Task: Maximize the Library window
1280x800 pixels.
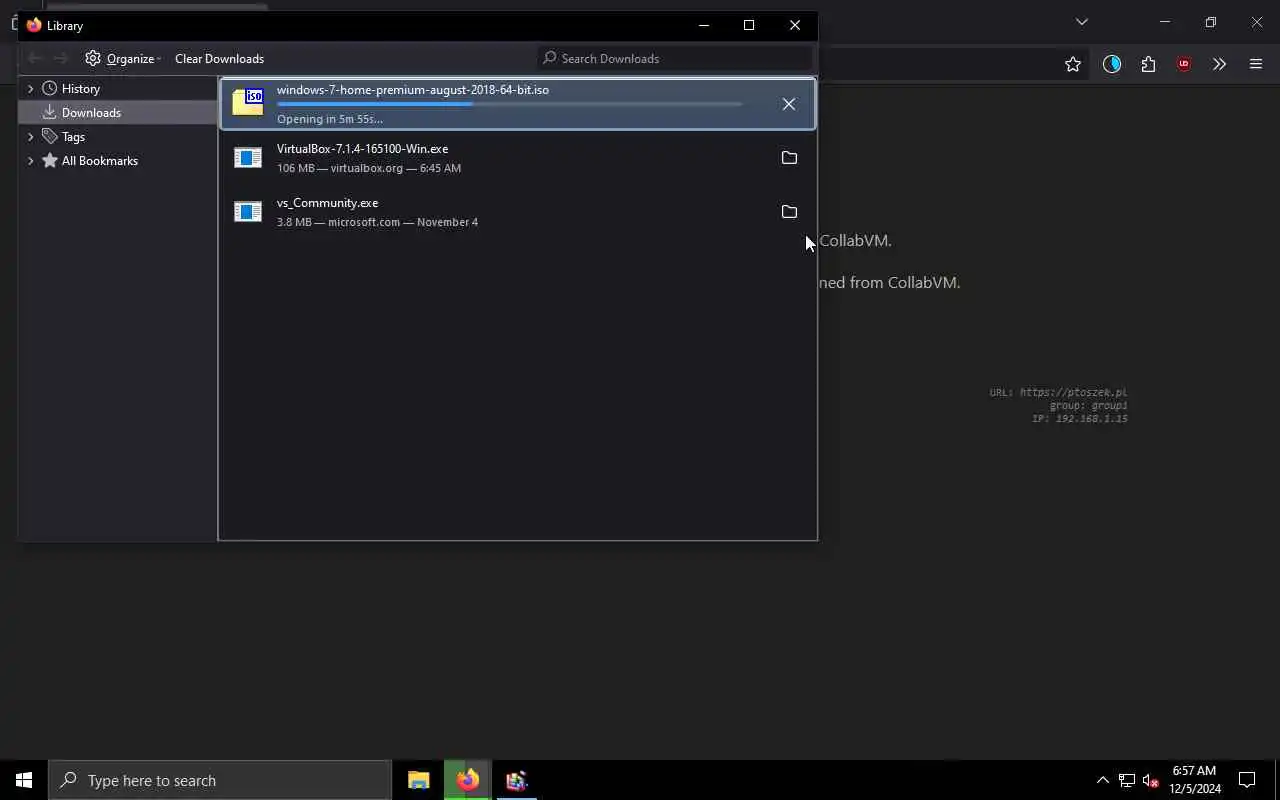Action: tap(749, 25)
